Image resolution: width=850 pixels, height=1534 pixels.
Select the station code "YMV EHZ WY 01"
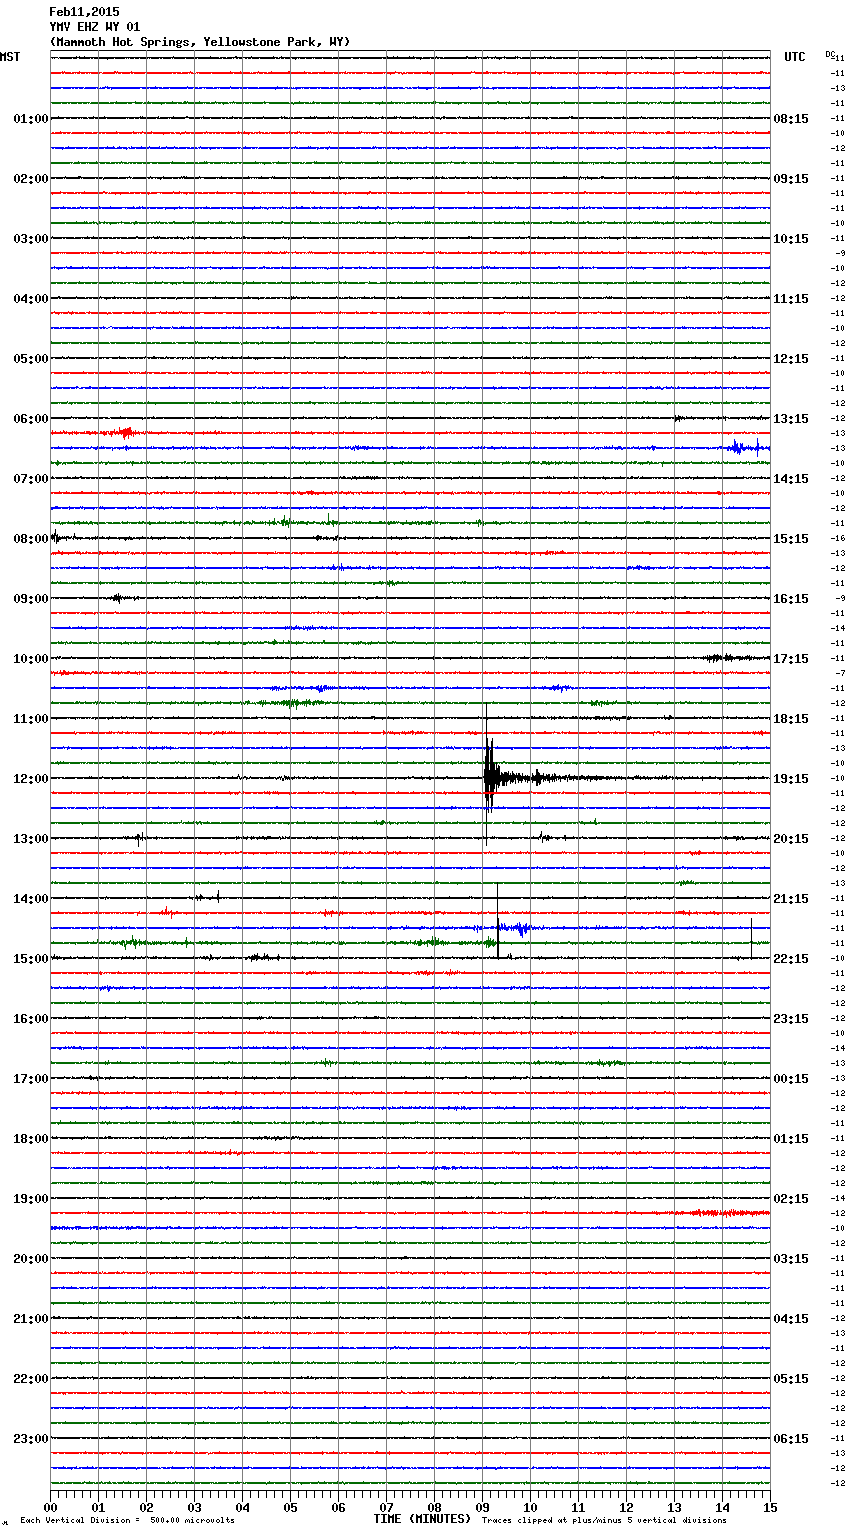[94, 27]
